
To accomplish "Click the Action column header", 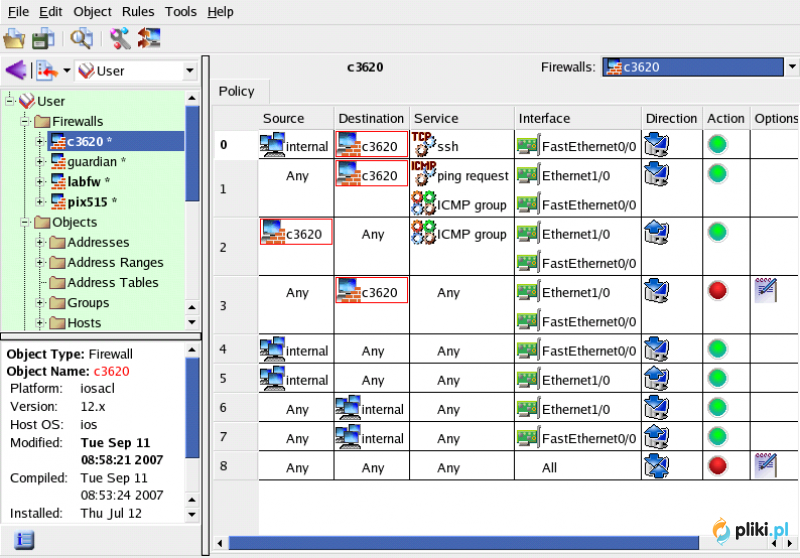I will click(x=726, y=118).
